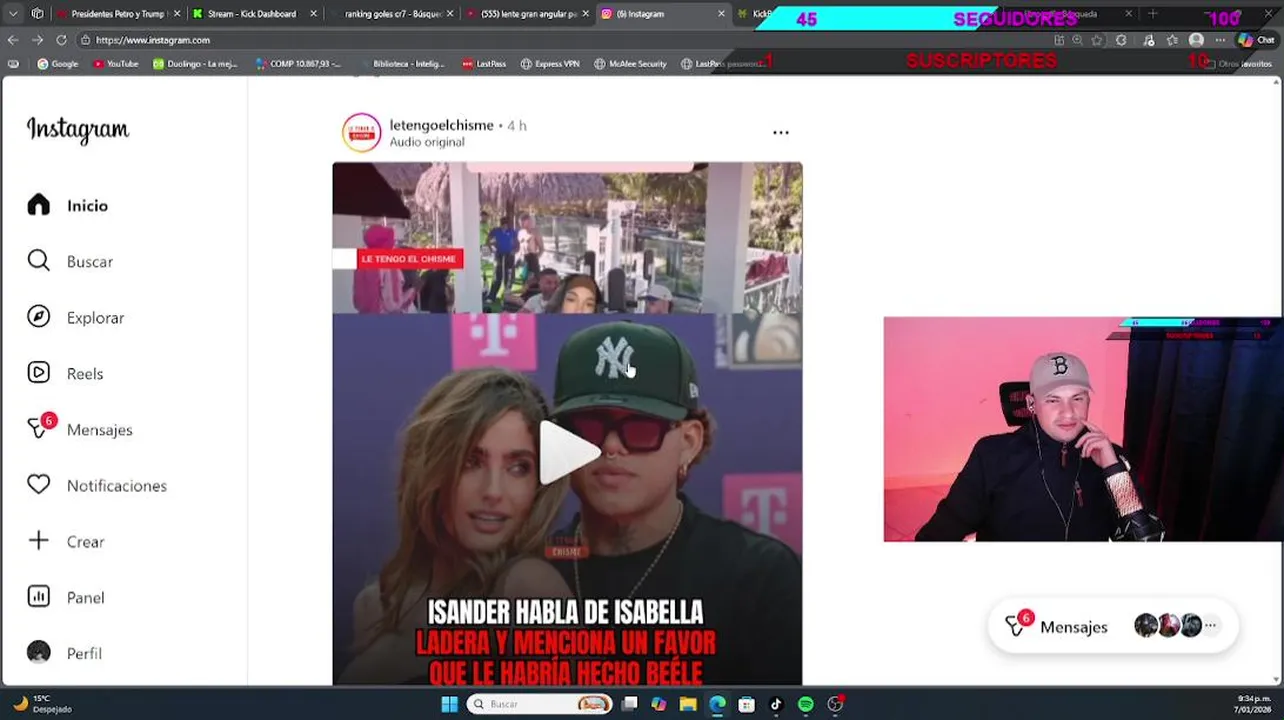Screen dimensions: 1284x720
Task: Expand the tab actions chevron at top left
Action: pyautogui.click(x=13, y=14)
